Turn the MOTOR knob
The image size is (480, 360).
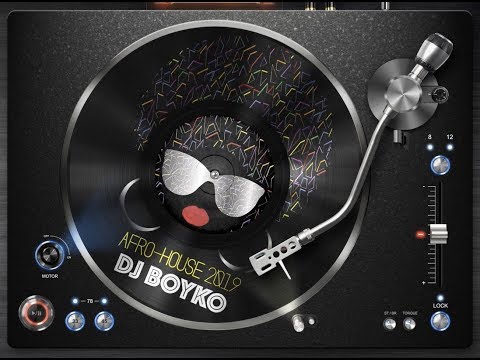point(50,255)
